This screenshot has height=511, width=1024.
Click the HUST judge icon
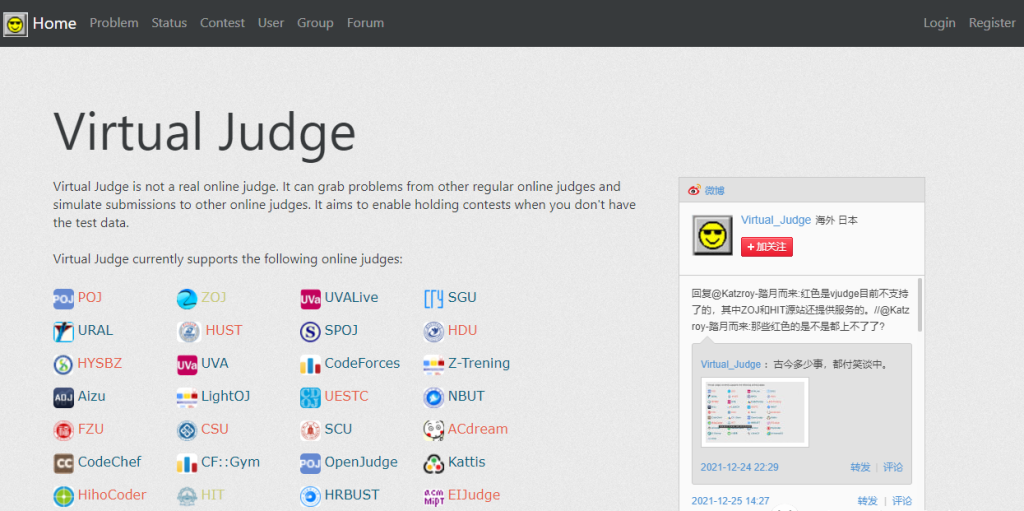(189, 331)
